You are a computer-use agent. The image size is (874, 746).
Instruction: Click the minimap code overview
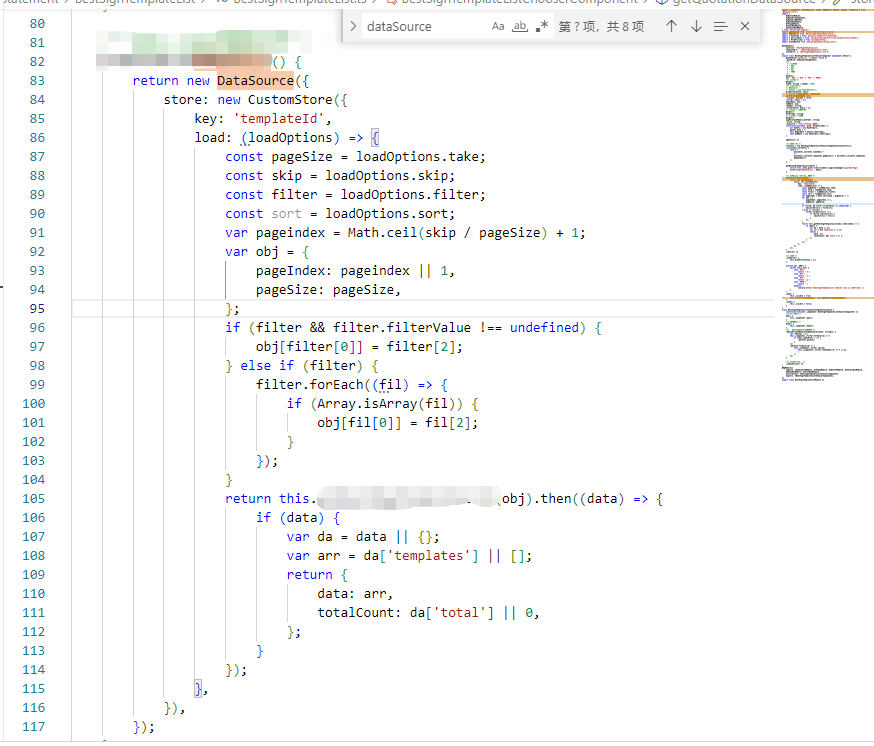tap(827, 195)
